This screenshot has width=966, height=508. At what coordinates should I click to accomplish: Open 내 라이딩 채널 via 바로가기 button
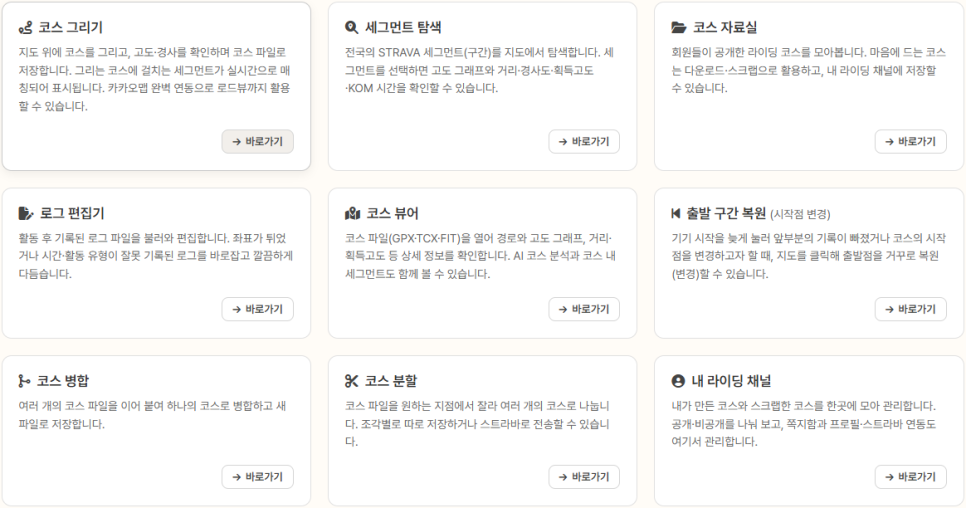click(x=911, y=477)
